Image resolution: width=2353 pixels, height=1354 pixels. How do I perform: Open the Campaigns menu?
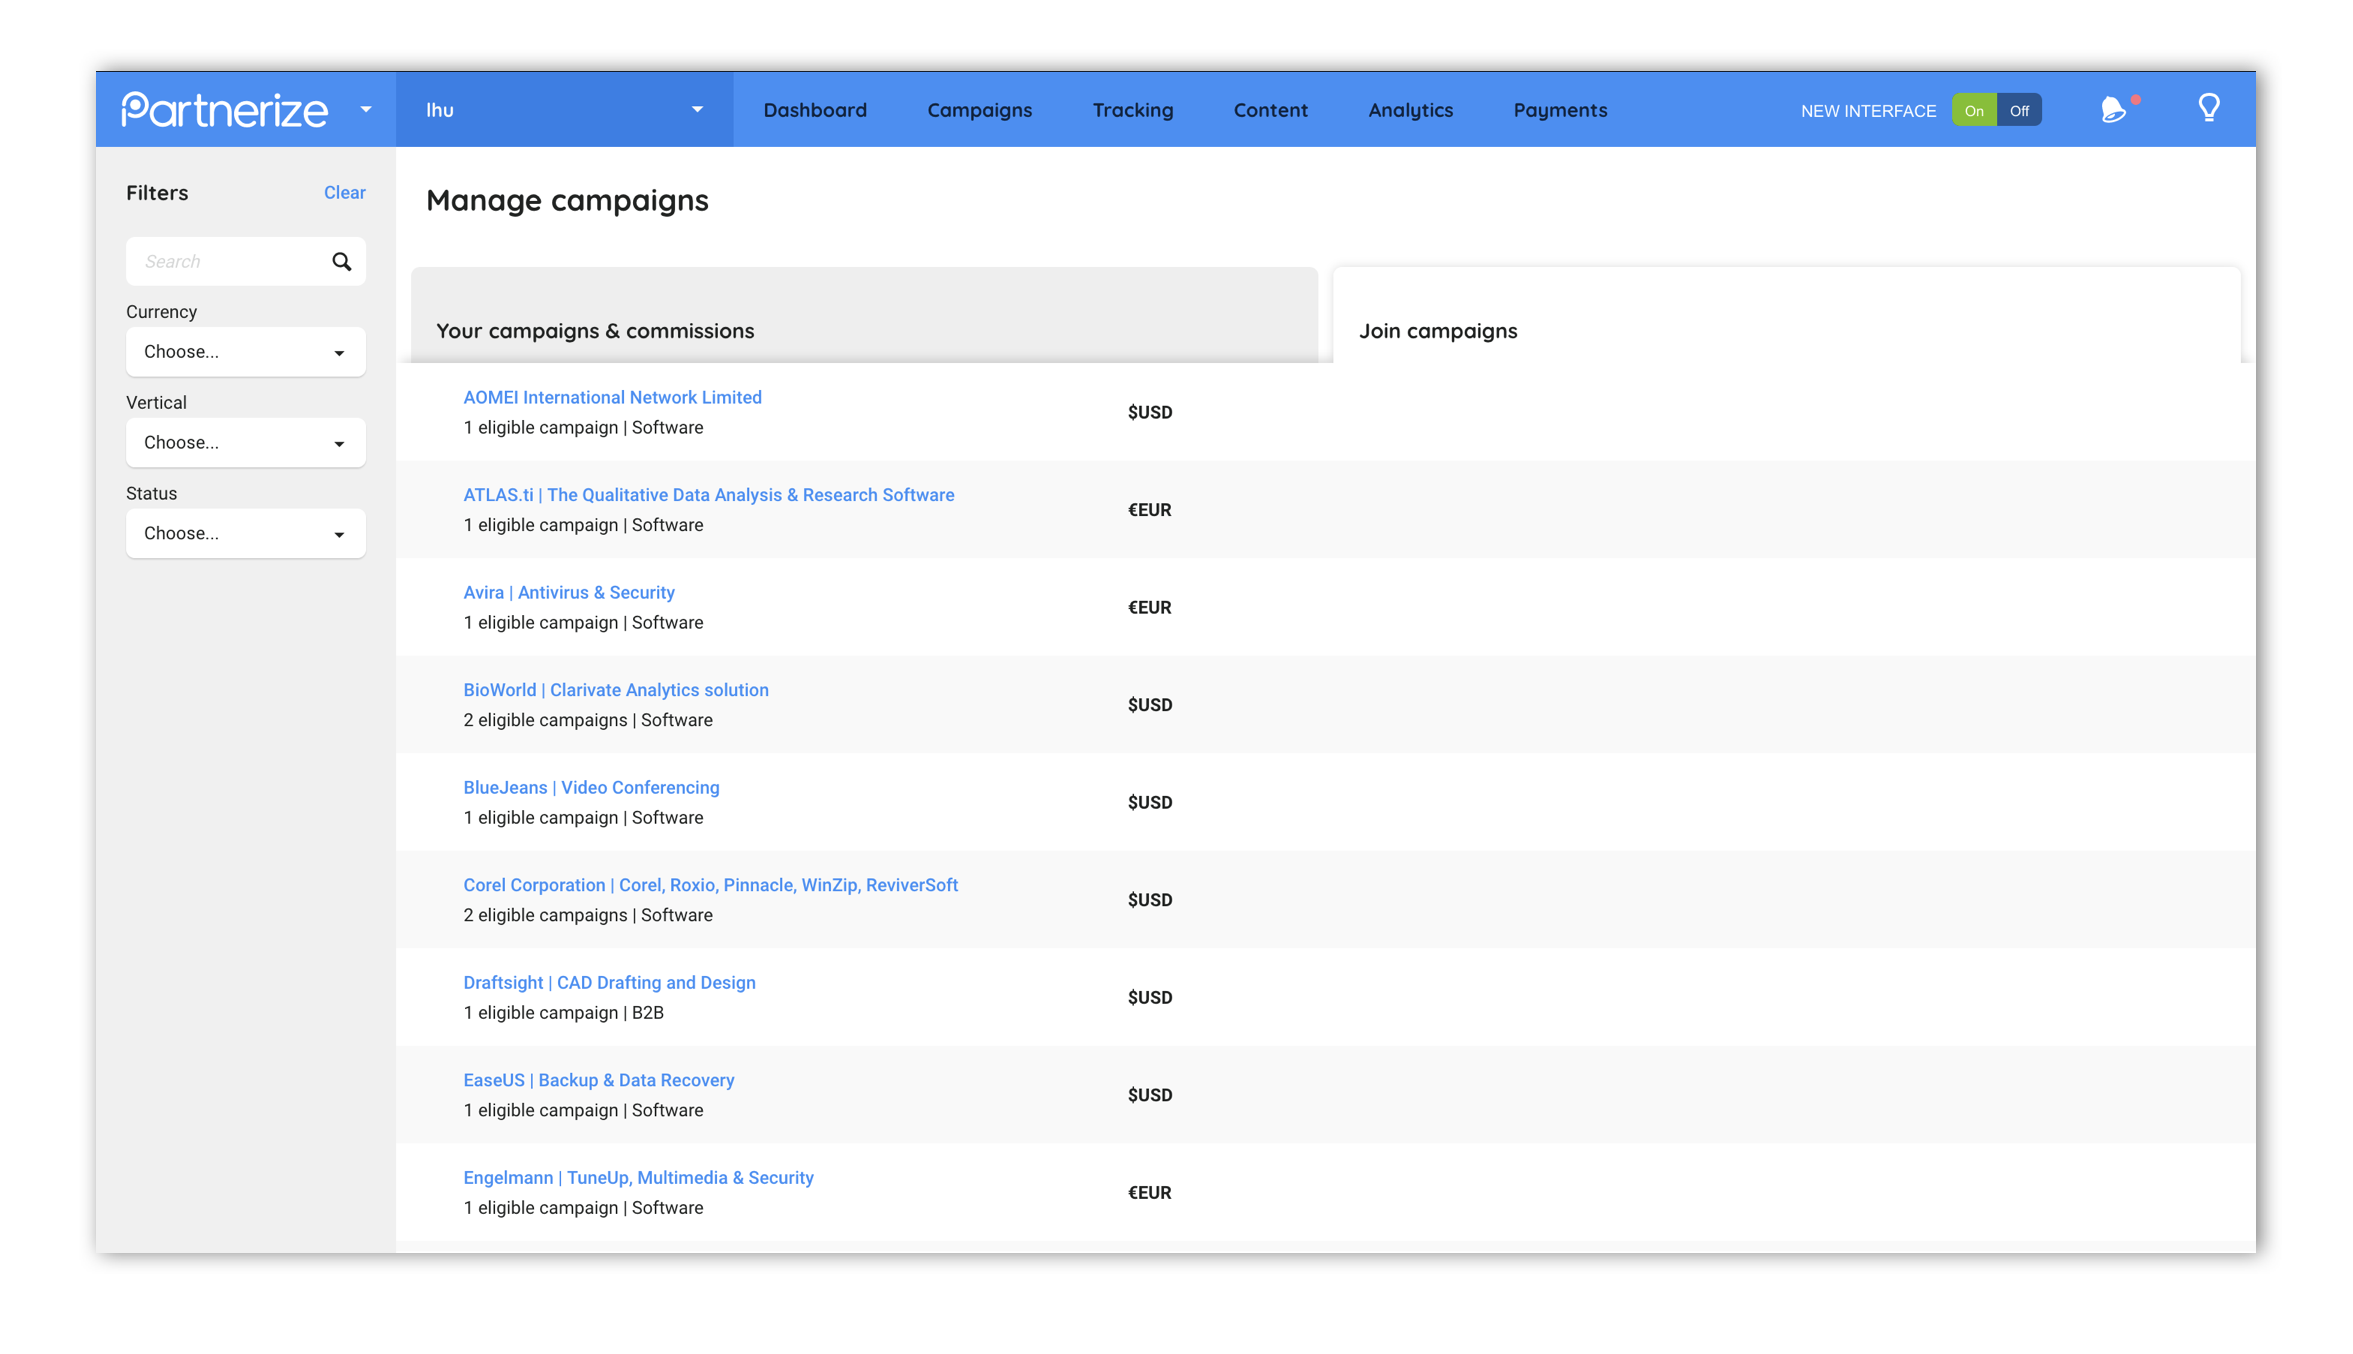tap(979, 110)
